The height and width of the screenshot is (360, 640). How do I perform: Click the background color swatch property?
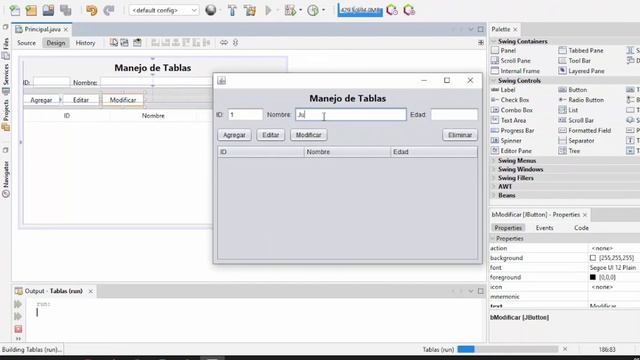(x=593, y=258)
